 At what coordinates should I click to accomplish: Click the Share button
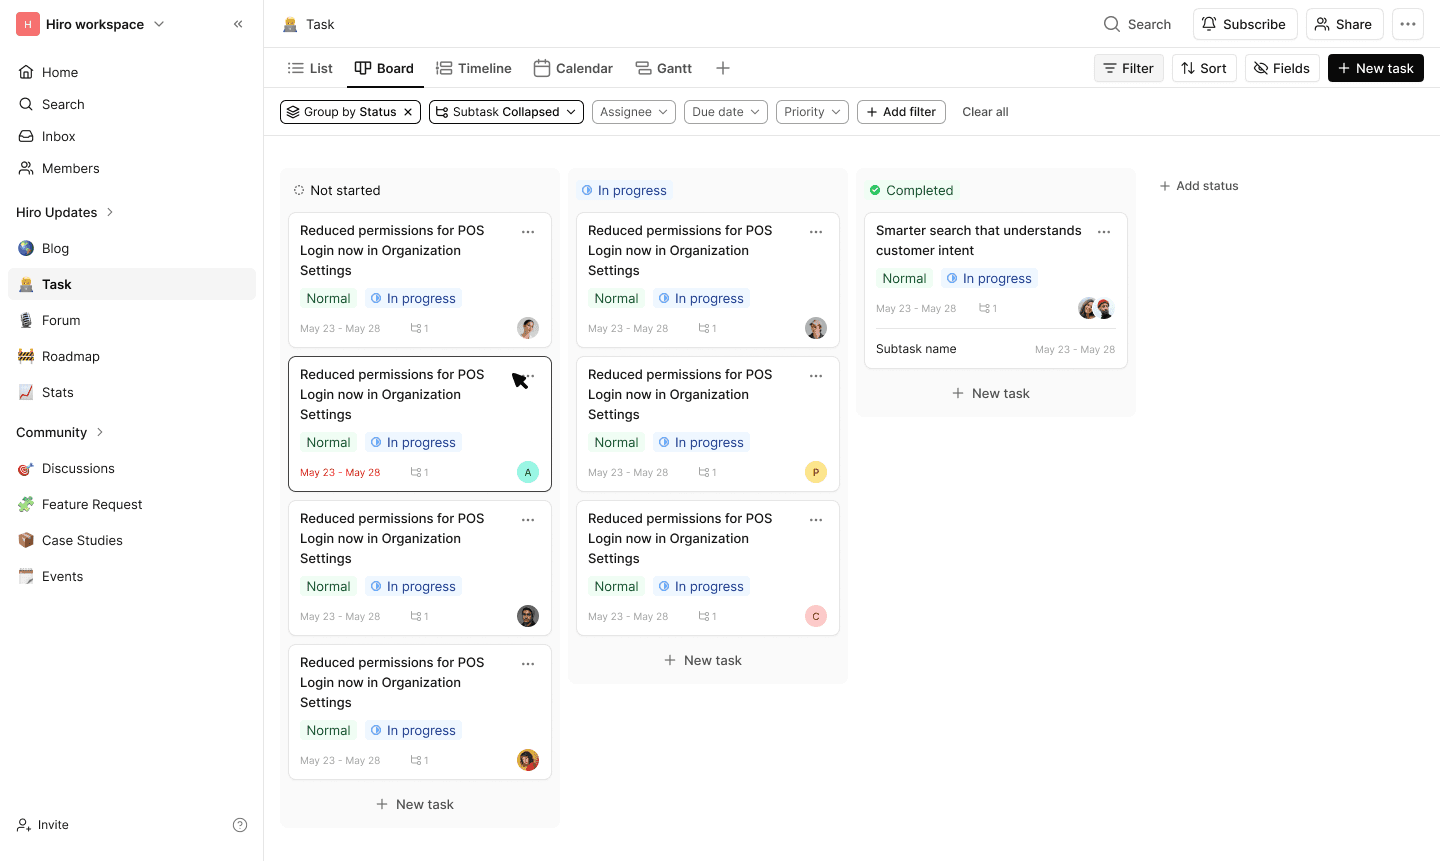(x=1344, y=24)
